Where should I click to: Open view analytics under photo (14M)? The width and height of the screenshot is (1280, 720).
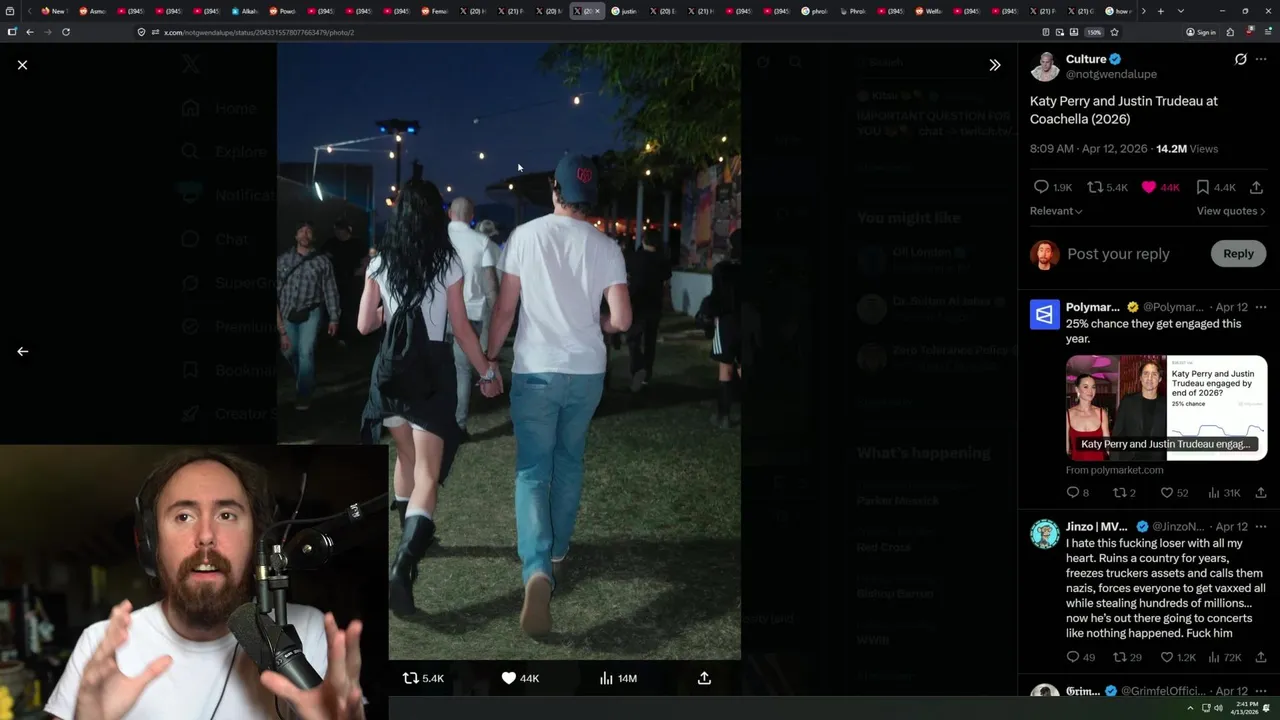coord(617,678)
